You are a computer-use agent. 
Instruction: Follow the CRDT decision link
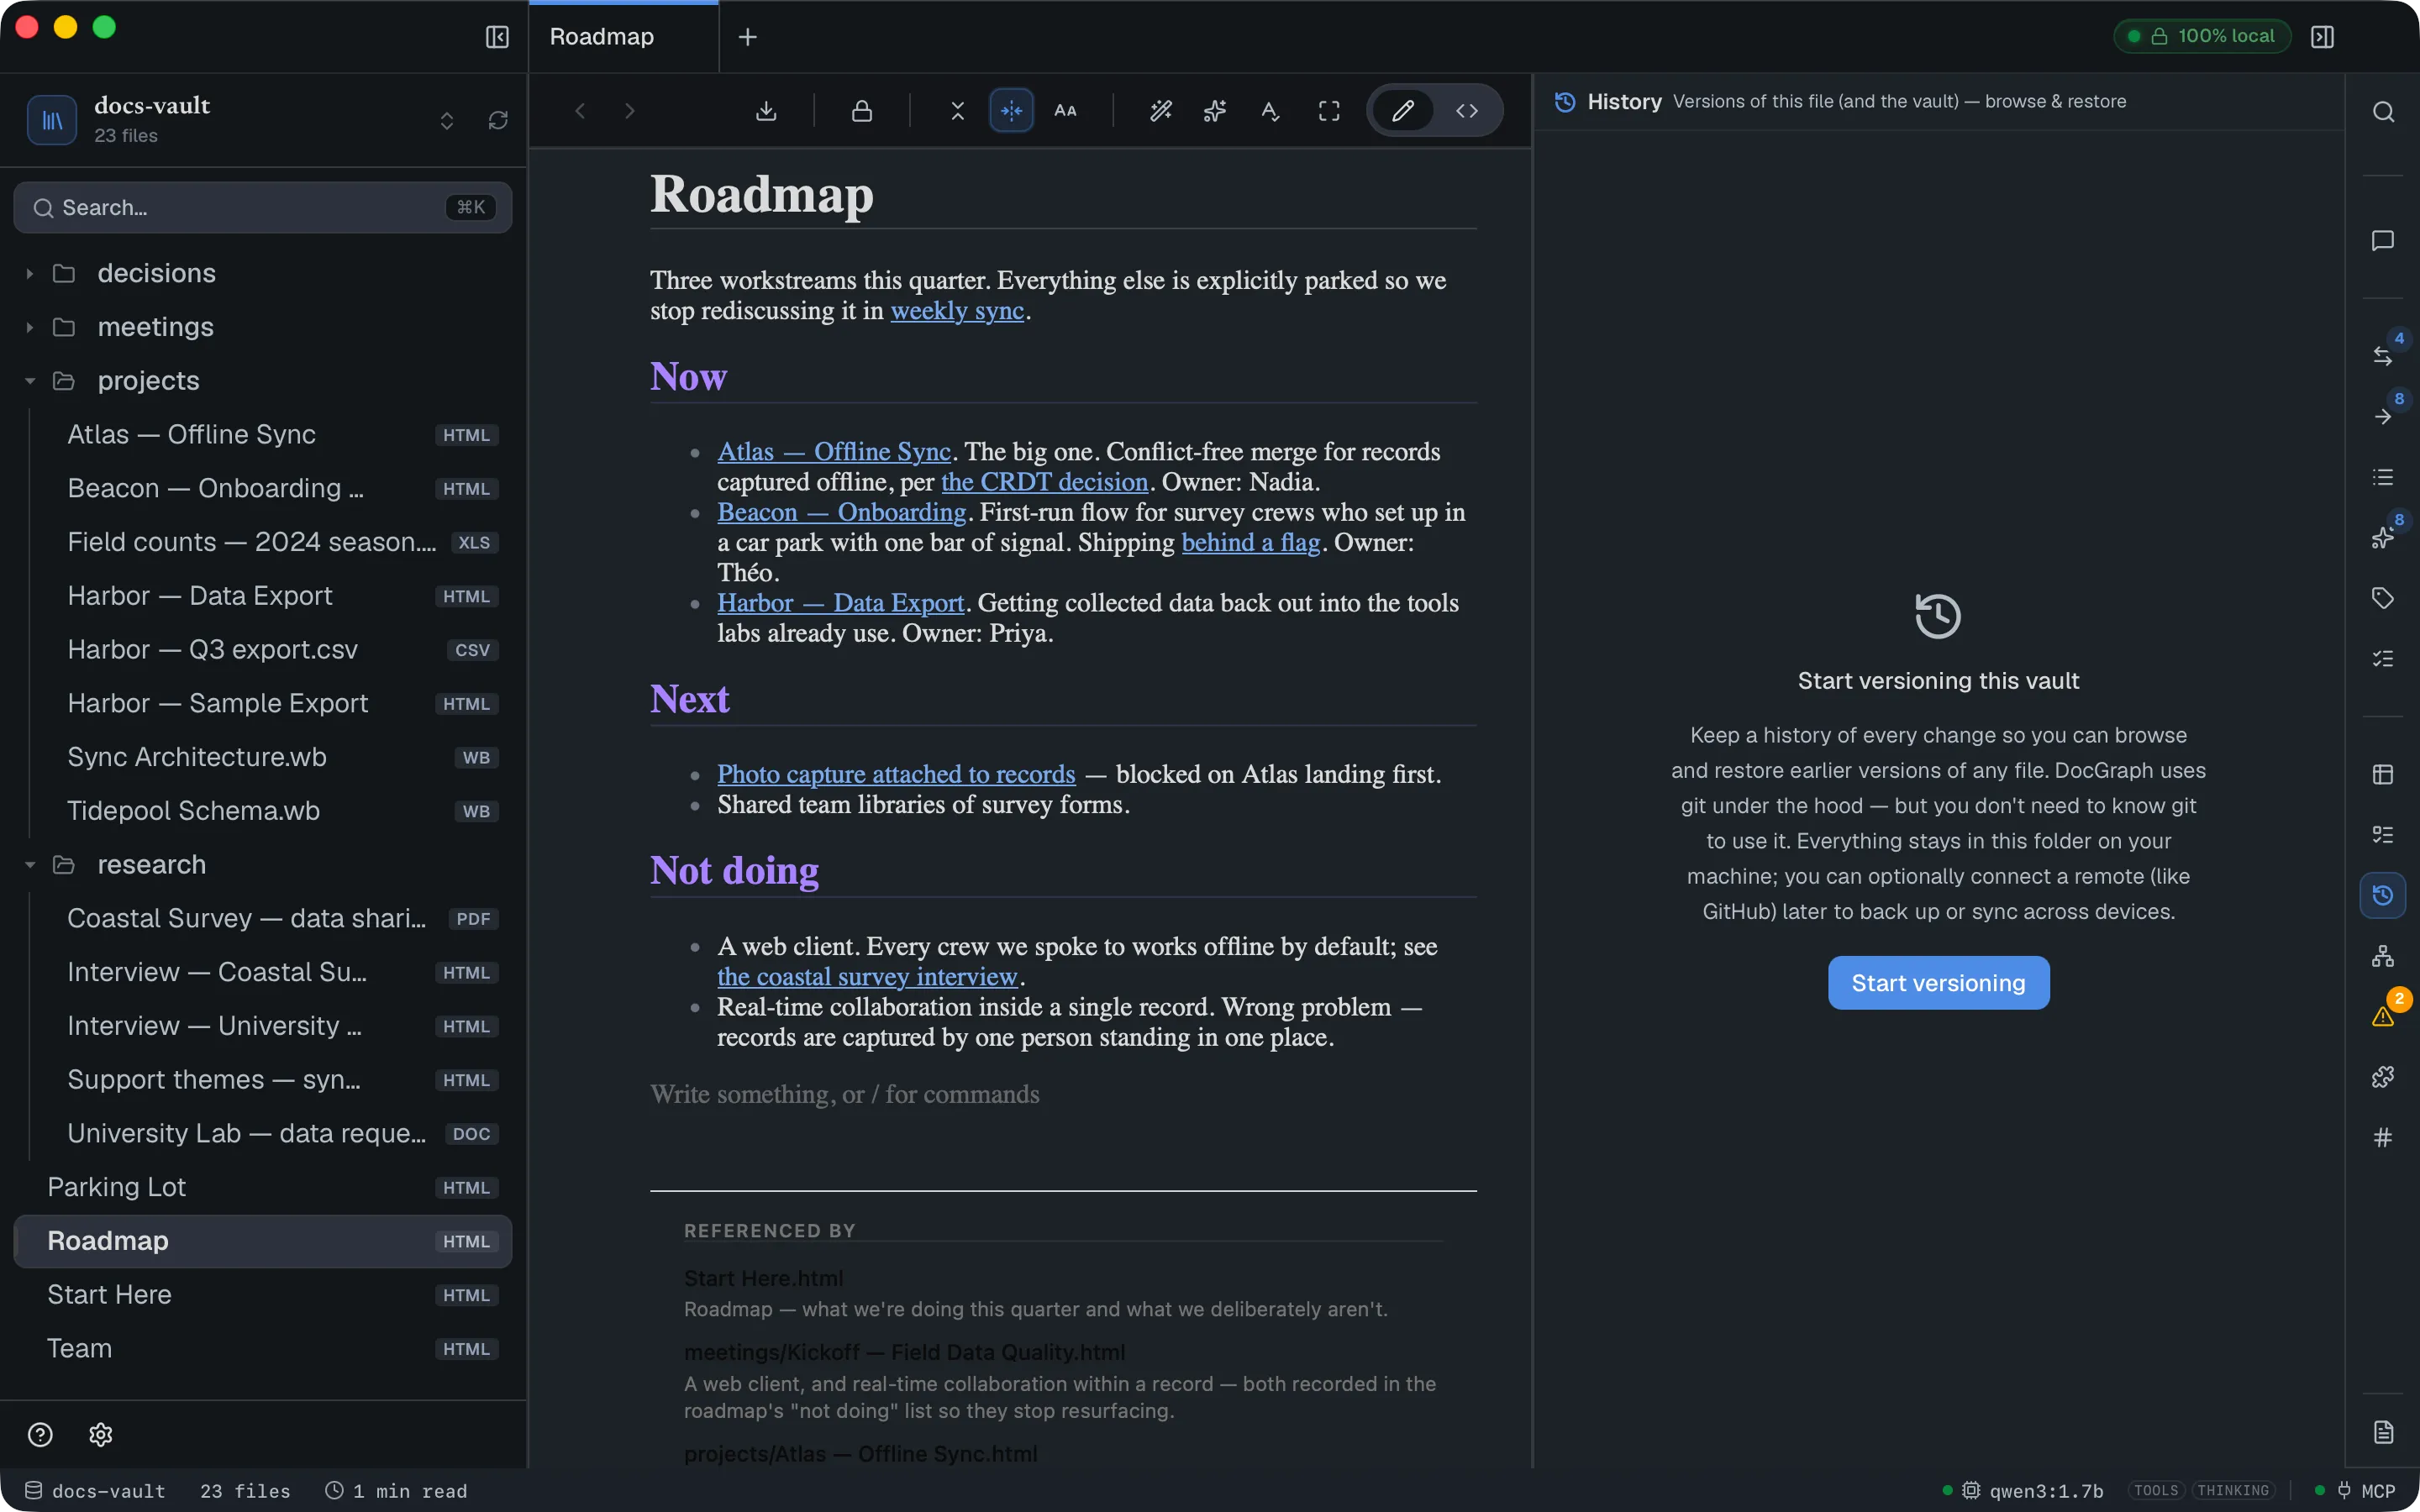(x=1044, y=482)
